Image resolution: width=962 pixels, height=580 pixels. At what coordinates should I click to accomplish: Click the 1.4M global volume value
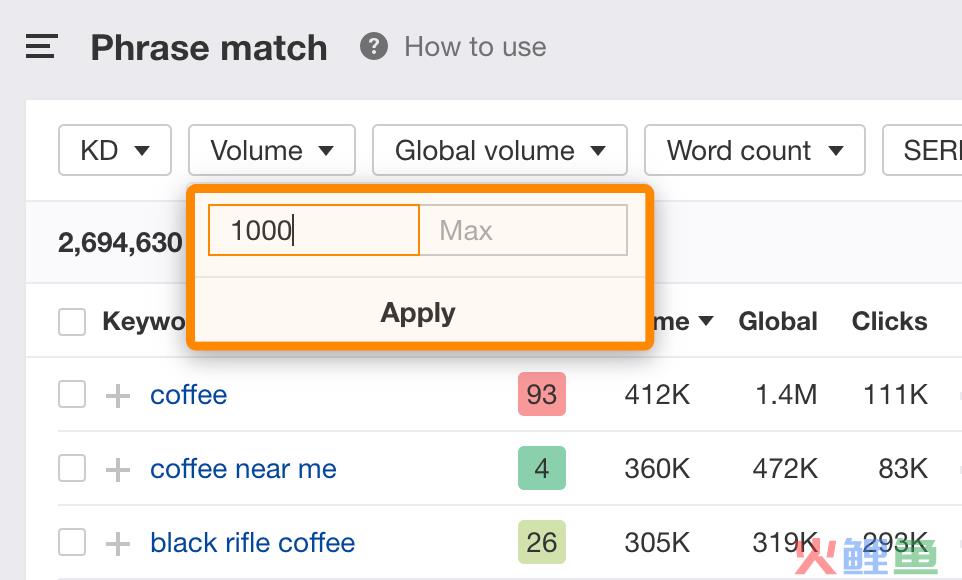tap(786, 395)
